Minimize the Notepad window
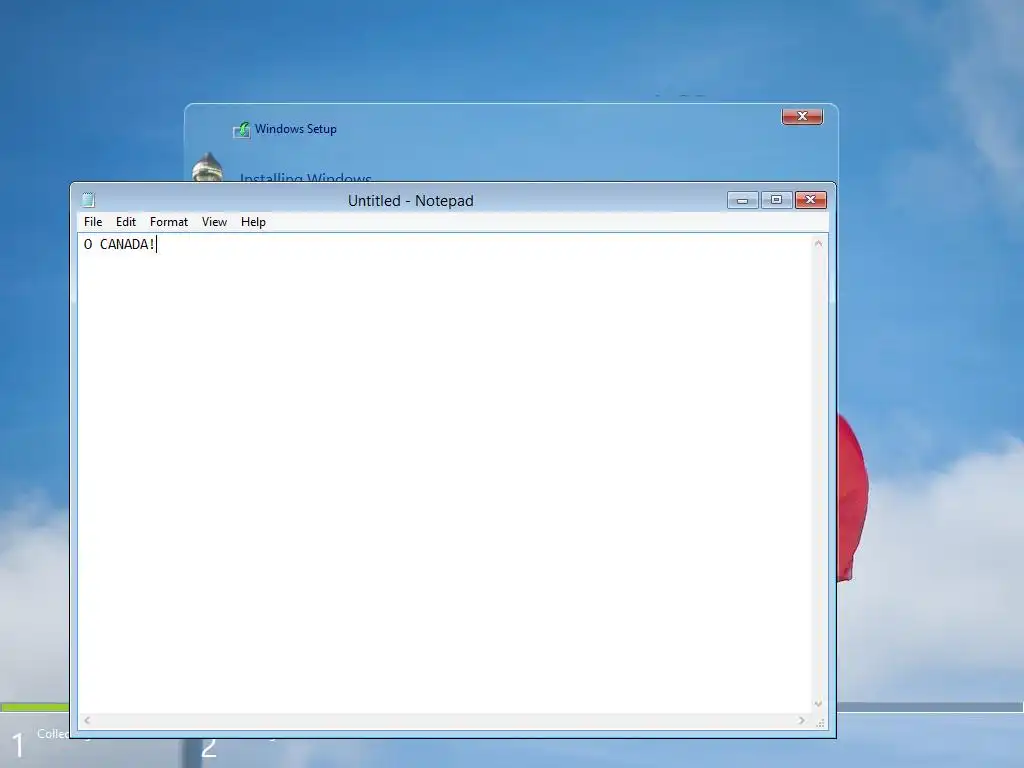This screenshot has width=1024, height=768. (x=743, y=200)
